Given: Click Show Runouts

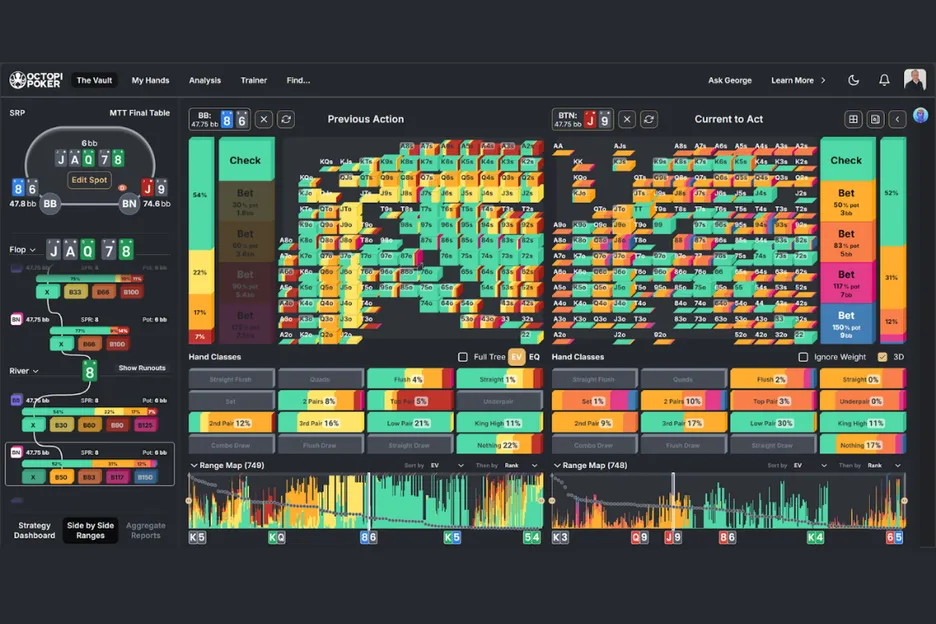Looking at the screenshot, I should coord(141,368).
